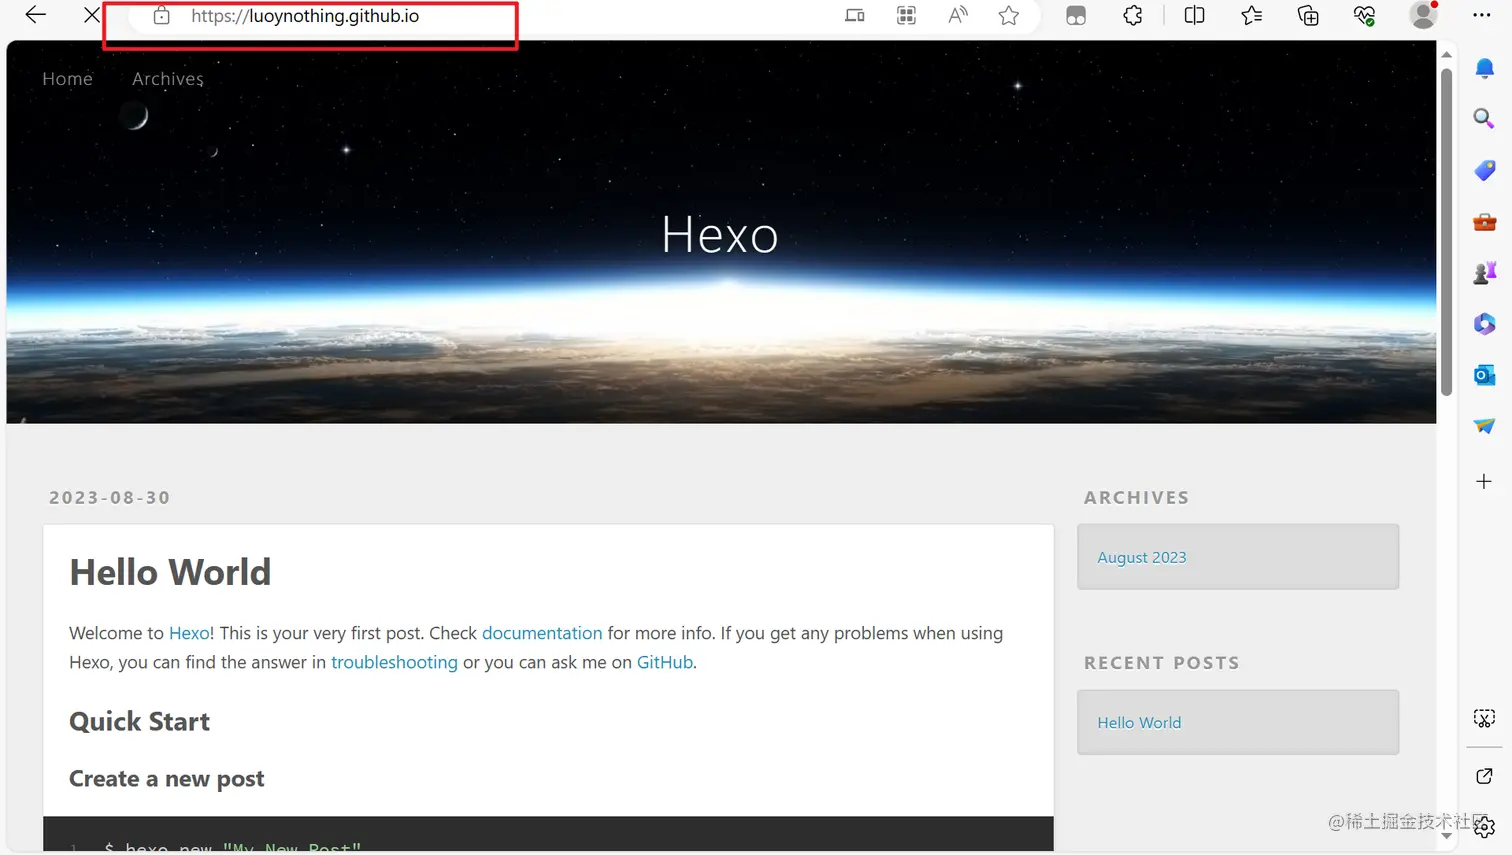Open the shopping tag icon in sidebar

click(x=1485, y=170)
